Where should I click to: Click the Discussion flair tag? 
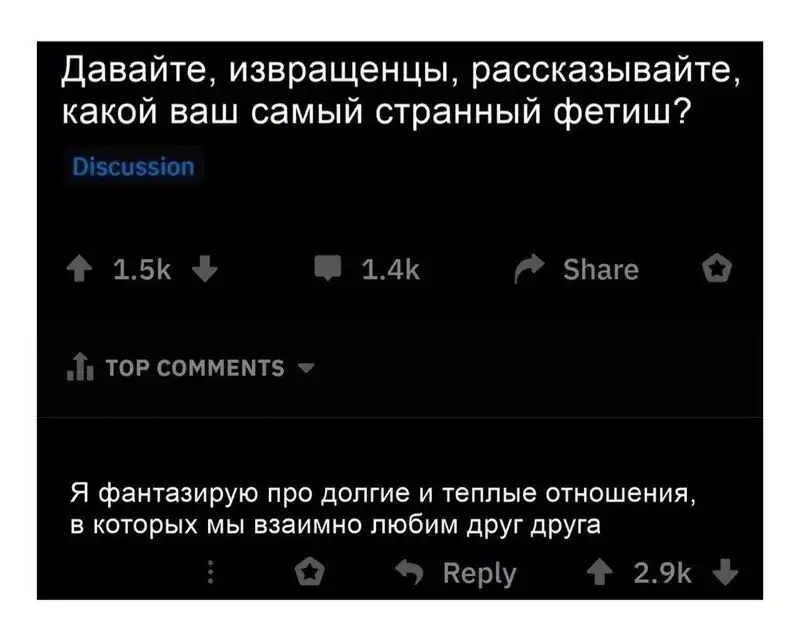coord(133,166)
